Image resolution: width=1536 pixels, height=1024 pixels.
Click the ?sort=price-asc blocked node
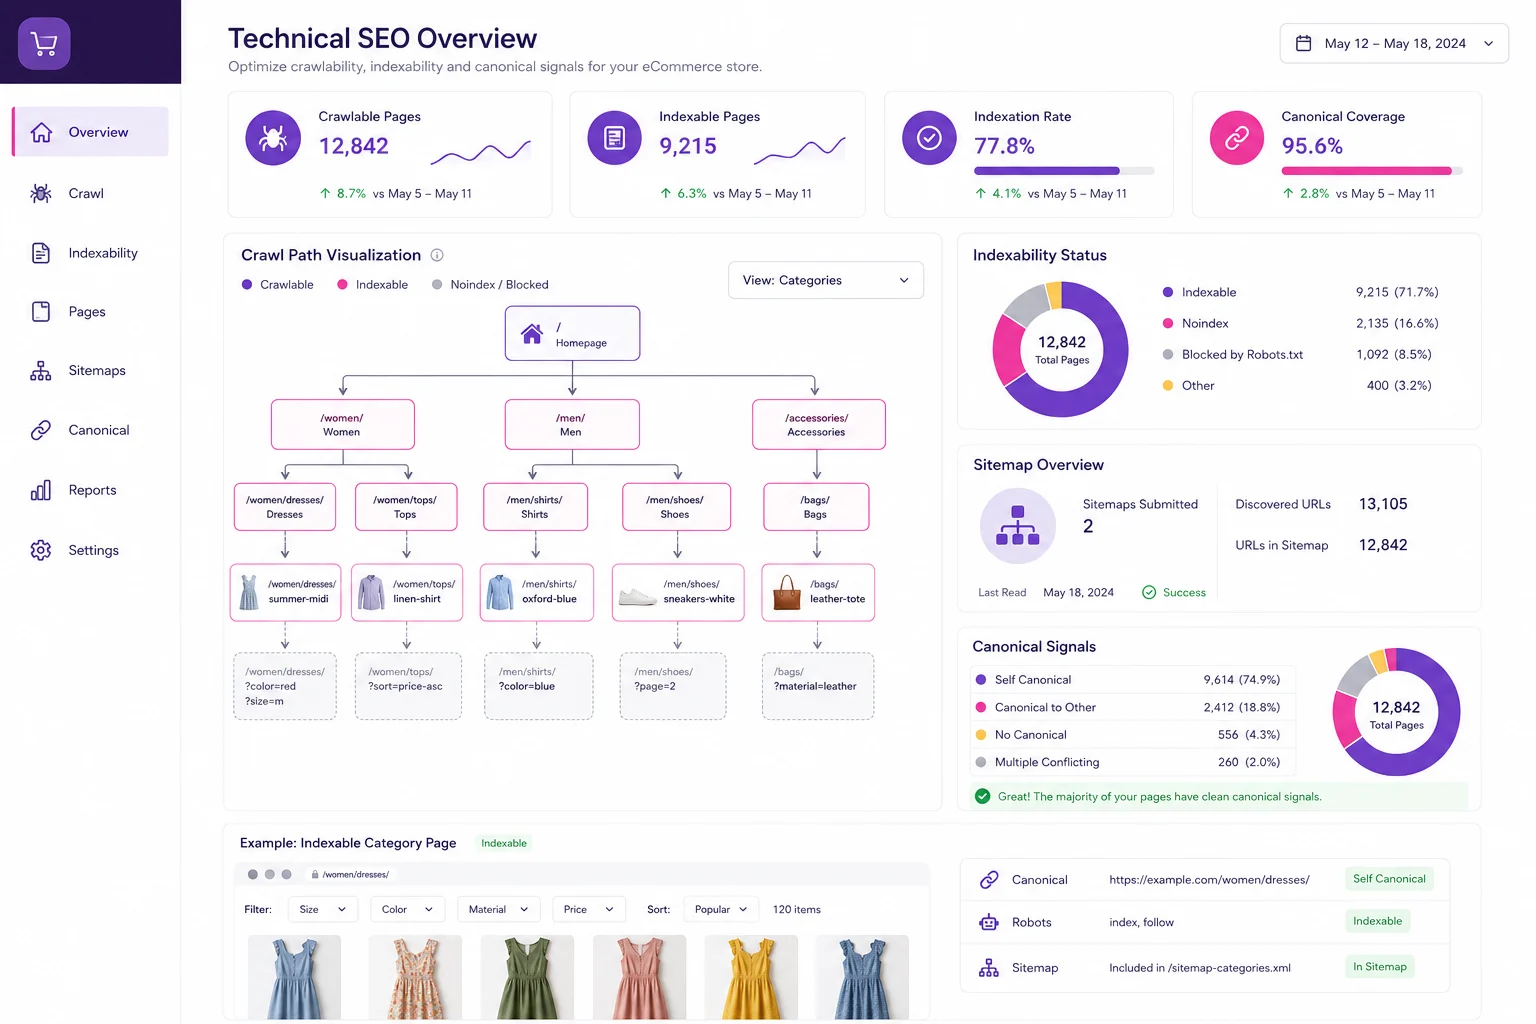click(x=408, y=686)
